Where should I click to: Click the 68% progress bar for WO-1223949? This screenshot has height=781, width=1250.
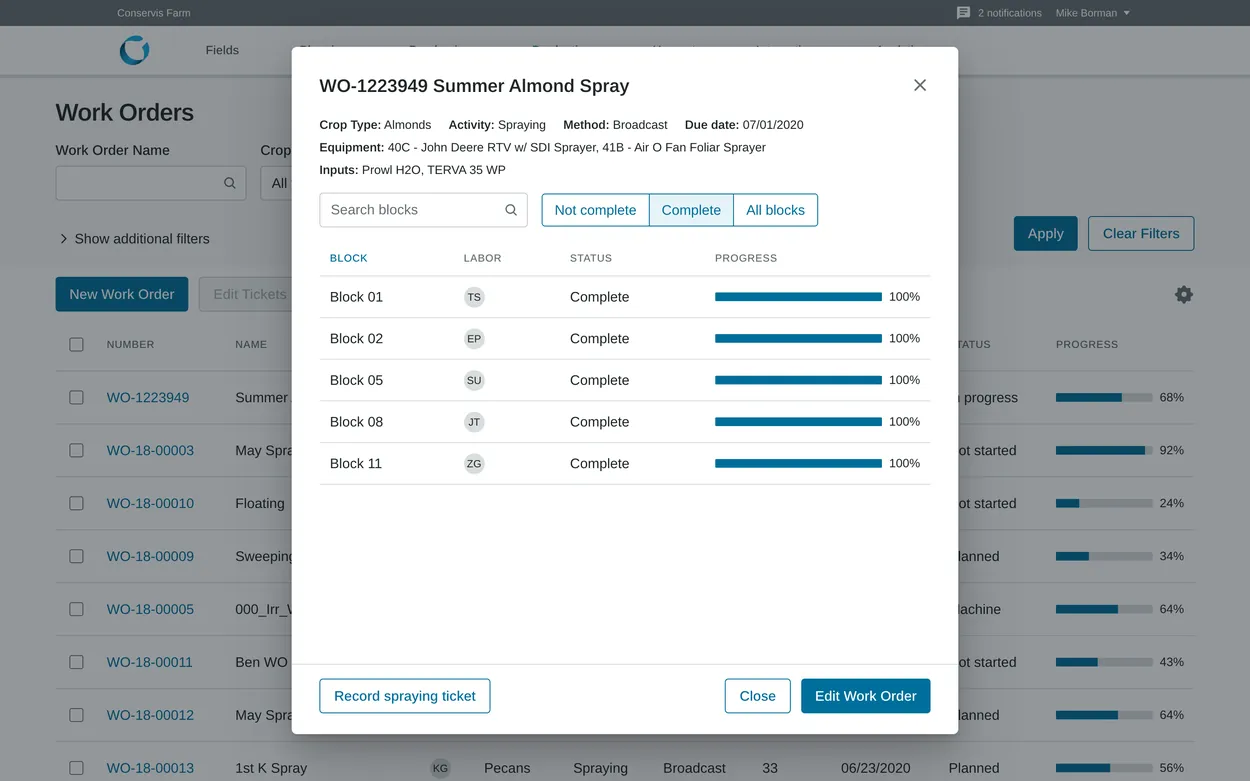[1104, 397]
